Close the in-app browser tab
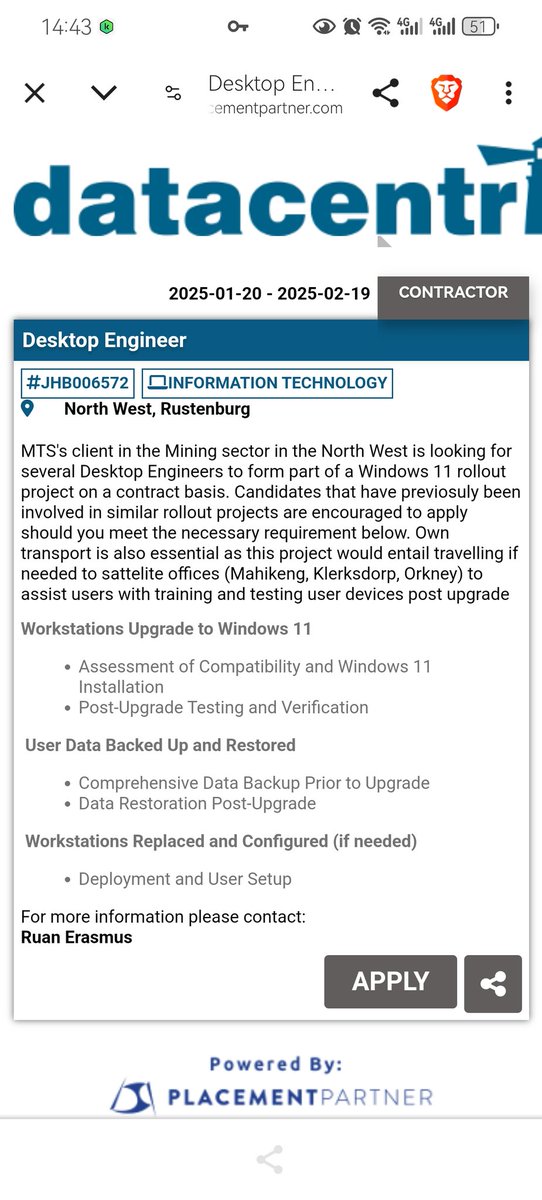 [34, 93]
